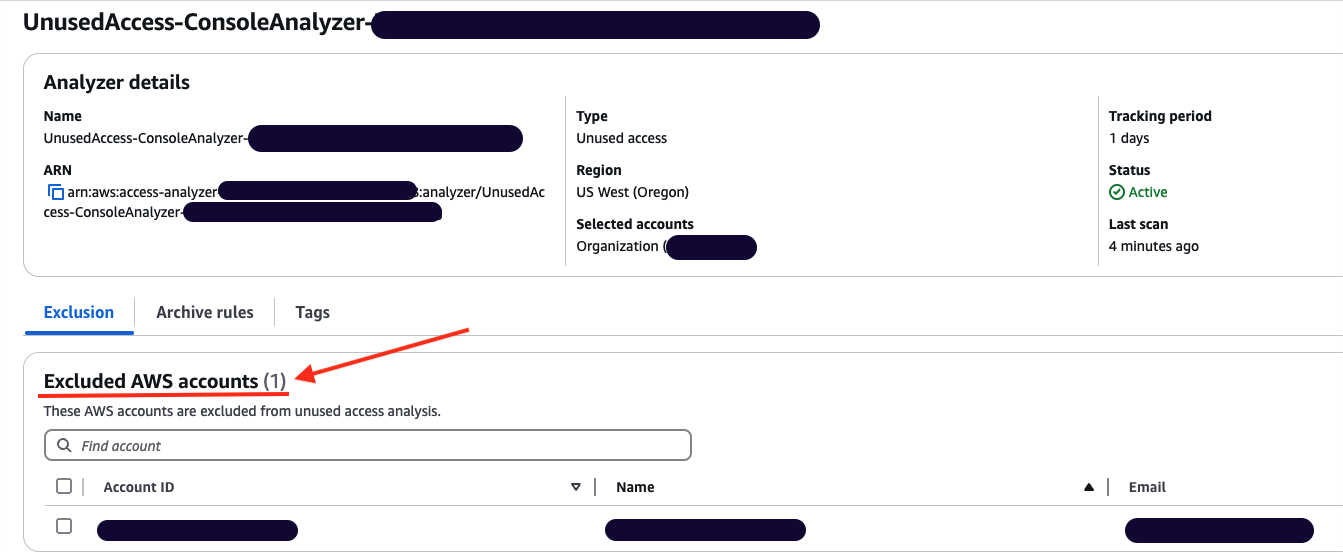This screenshot has width=1343, height=554.
Task: Sort by Account ID using the down arrow
Action: point(576,487)
